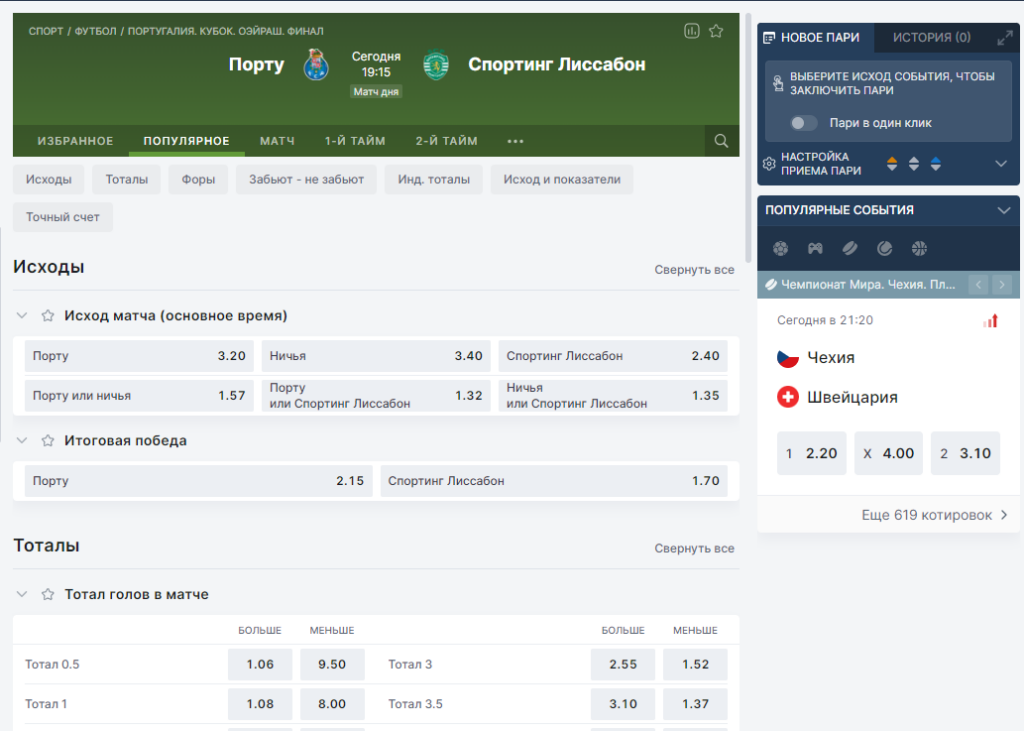Choose gray odds-change acceptance arrows
This screenshot has height=731, width=1024.
pyautogui.click(x=914, y=164)
